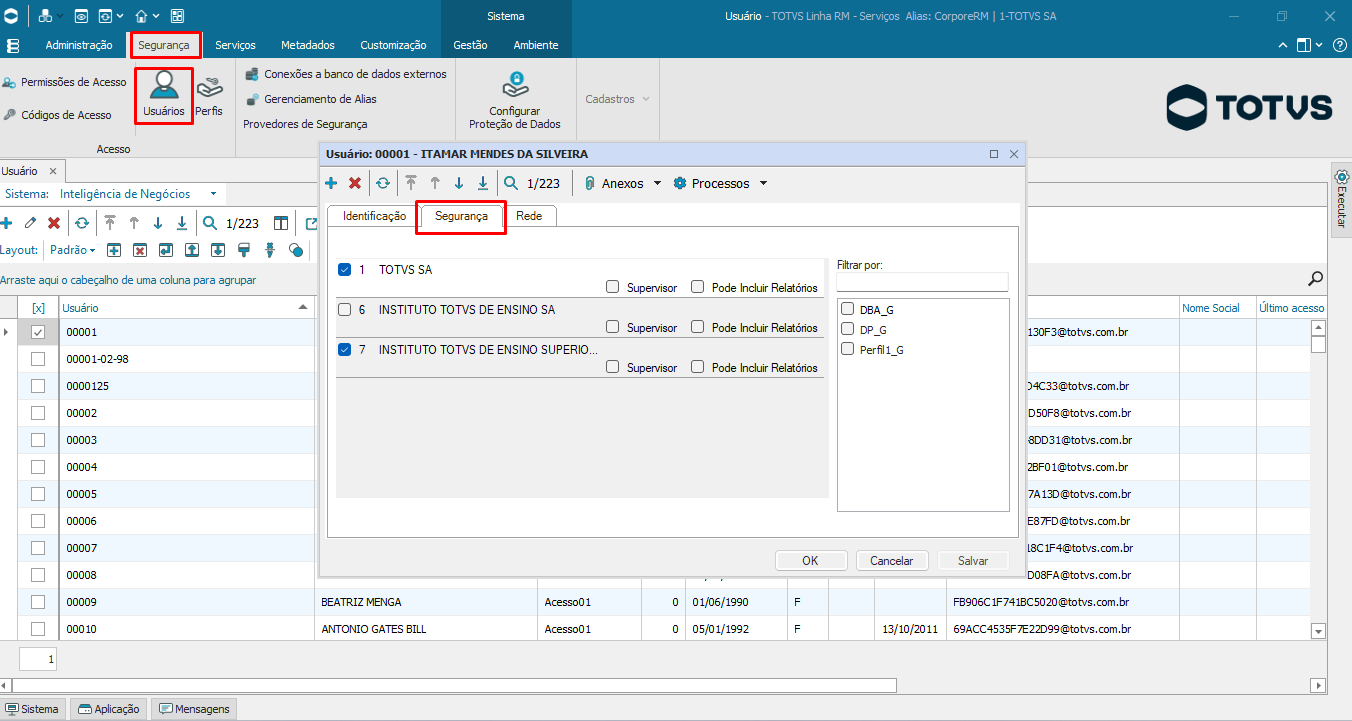Go to next record in the dialog

point(459,183)
